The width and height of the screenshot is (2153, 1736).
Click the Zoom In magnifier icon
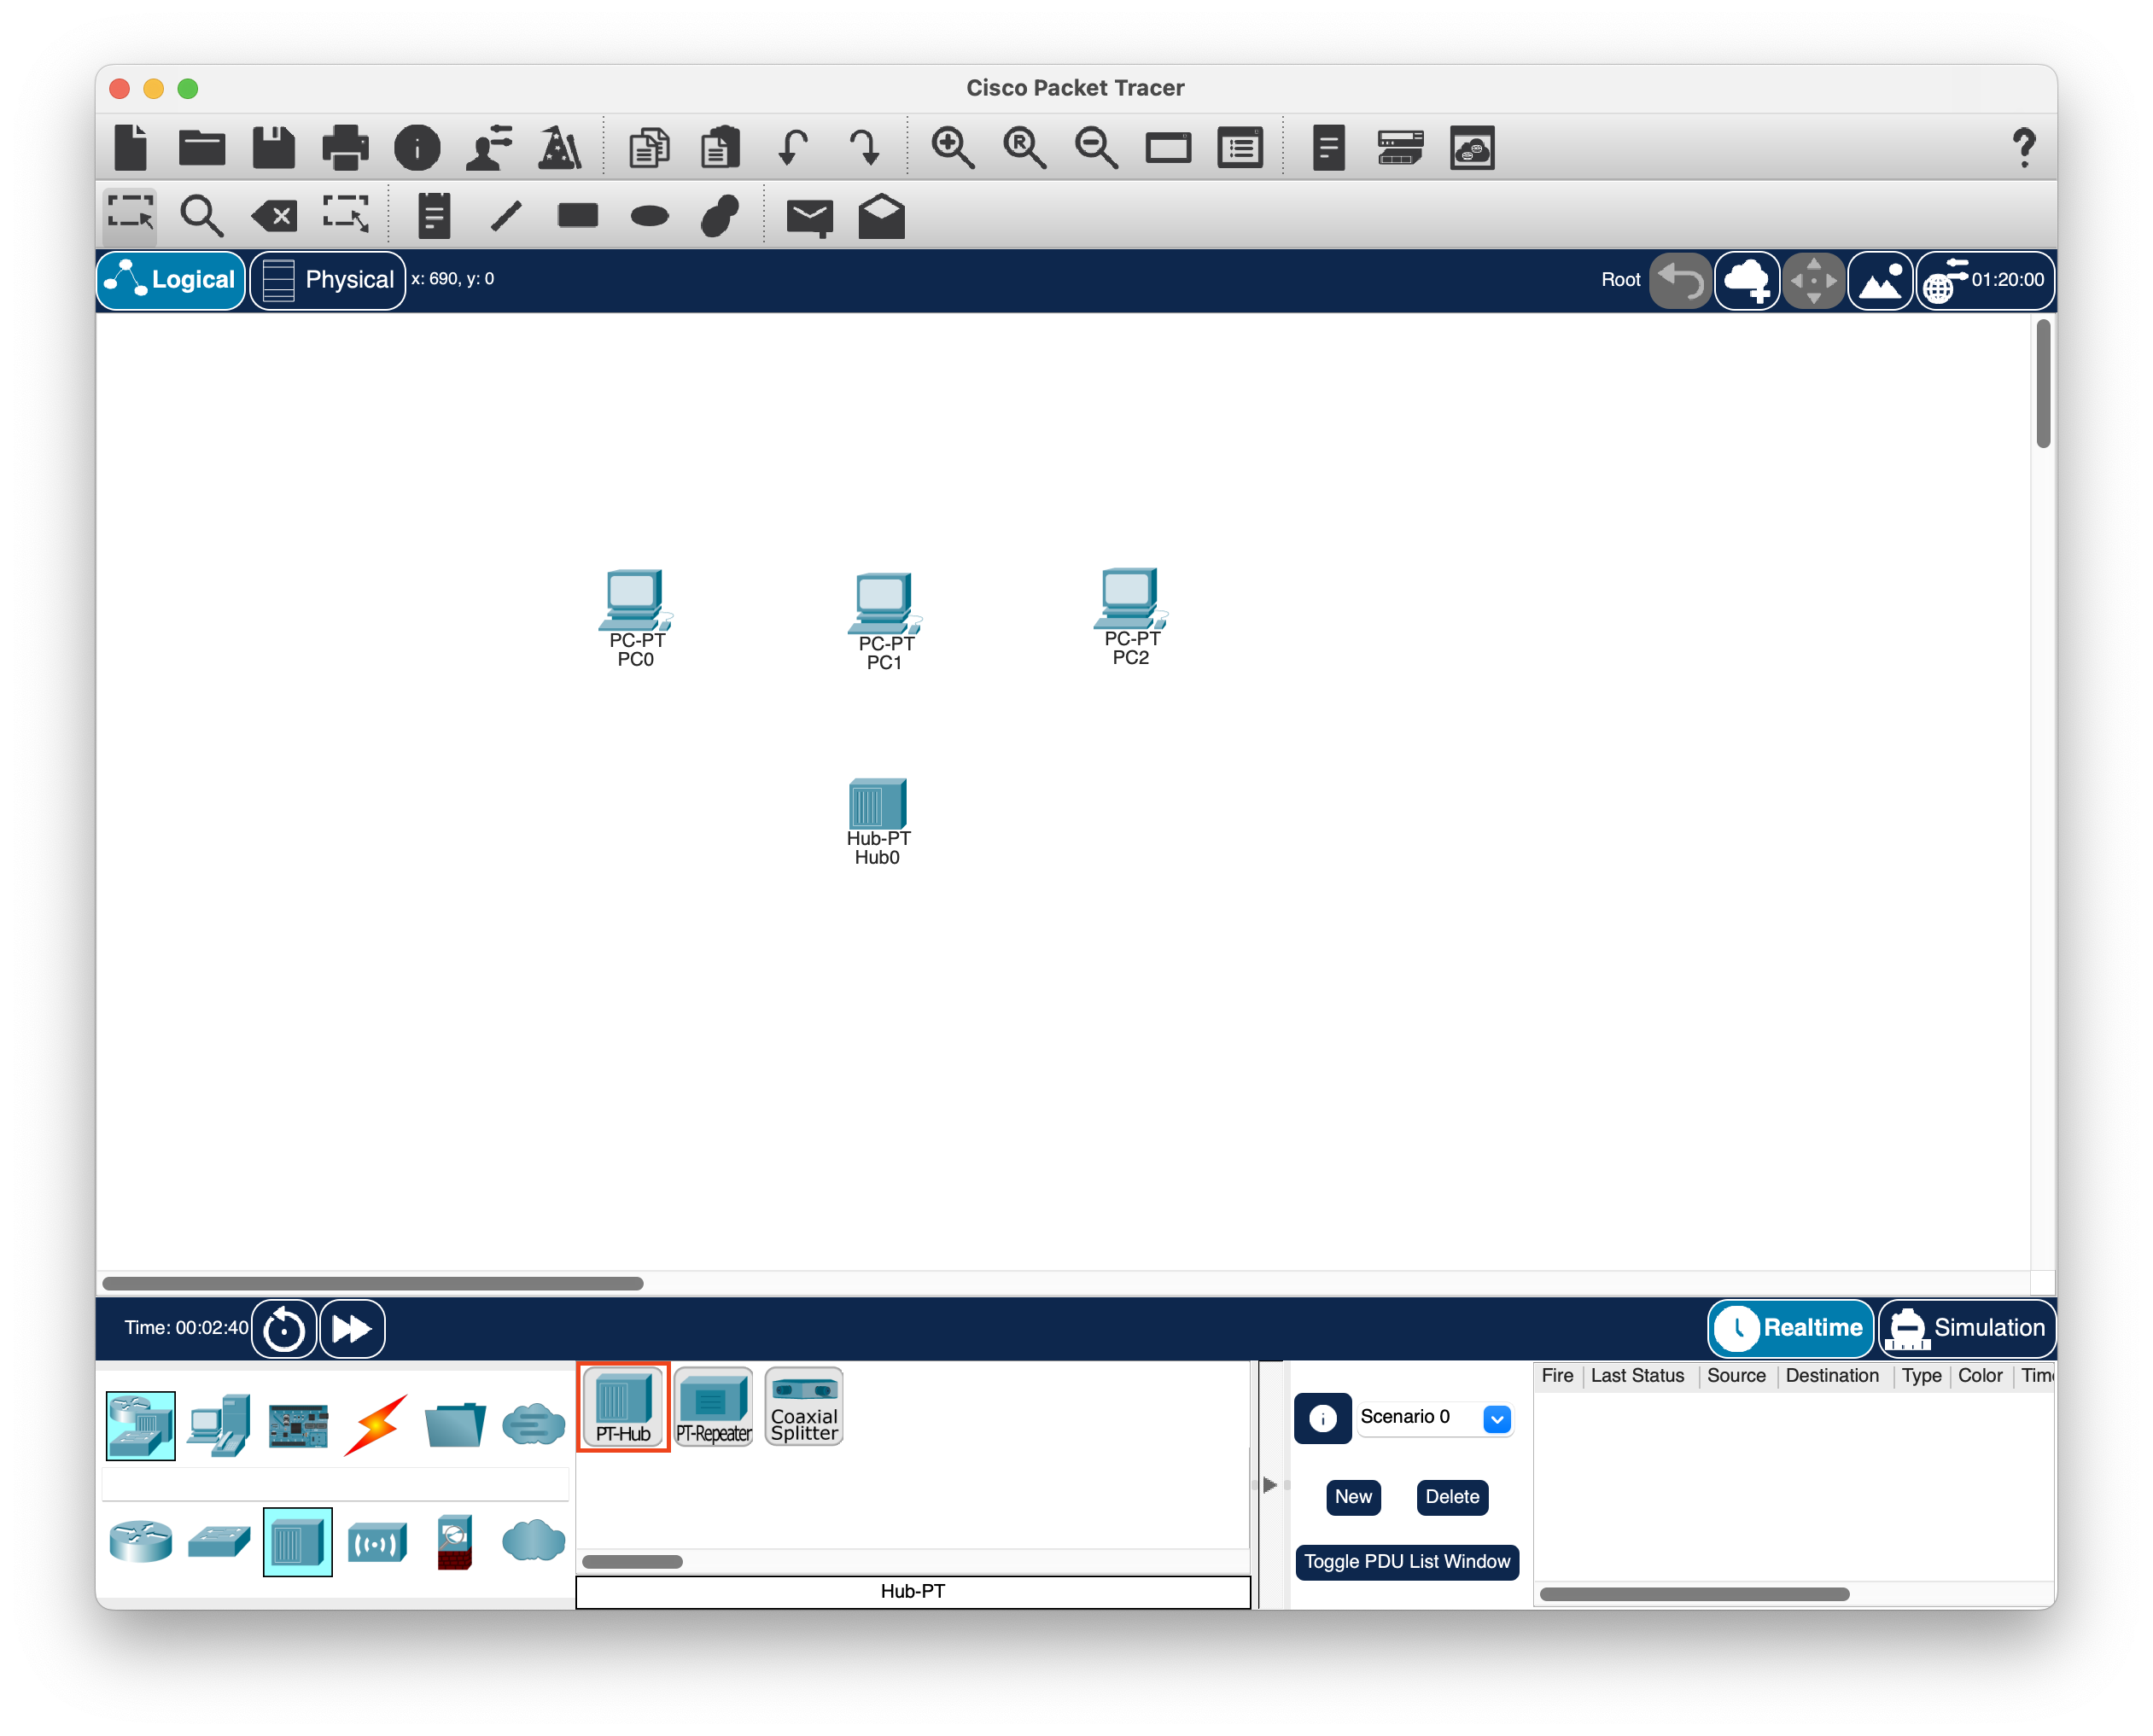952,148
